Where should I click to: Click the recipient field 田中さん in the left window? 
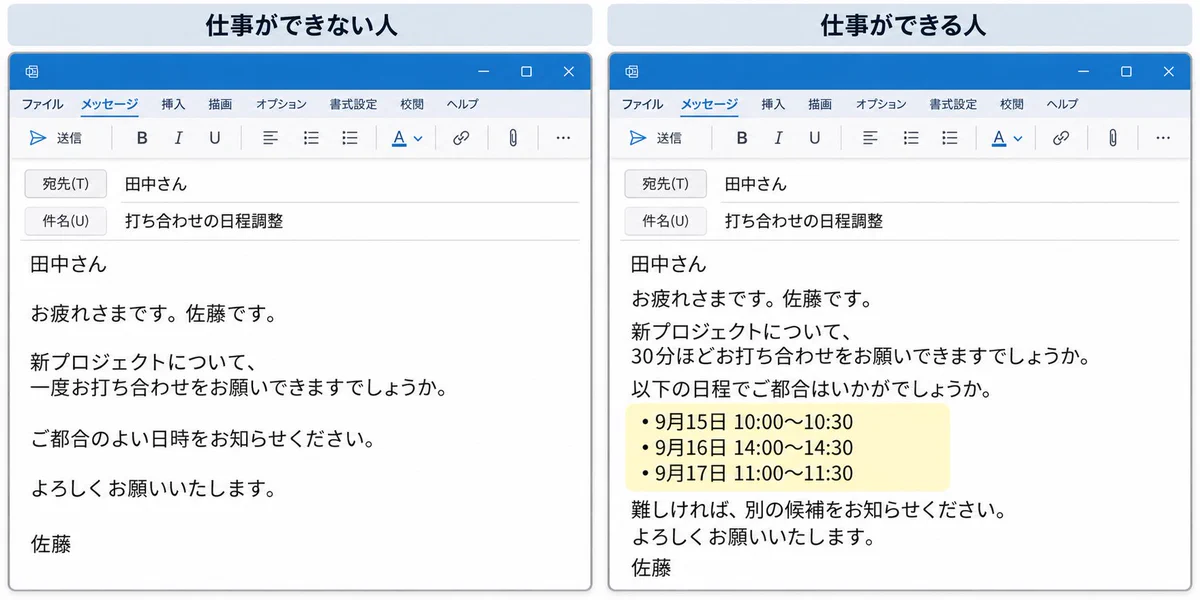pyautogui.click(x=350, y=184)
